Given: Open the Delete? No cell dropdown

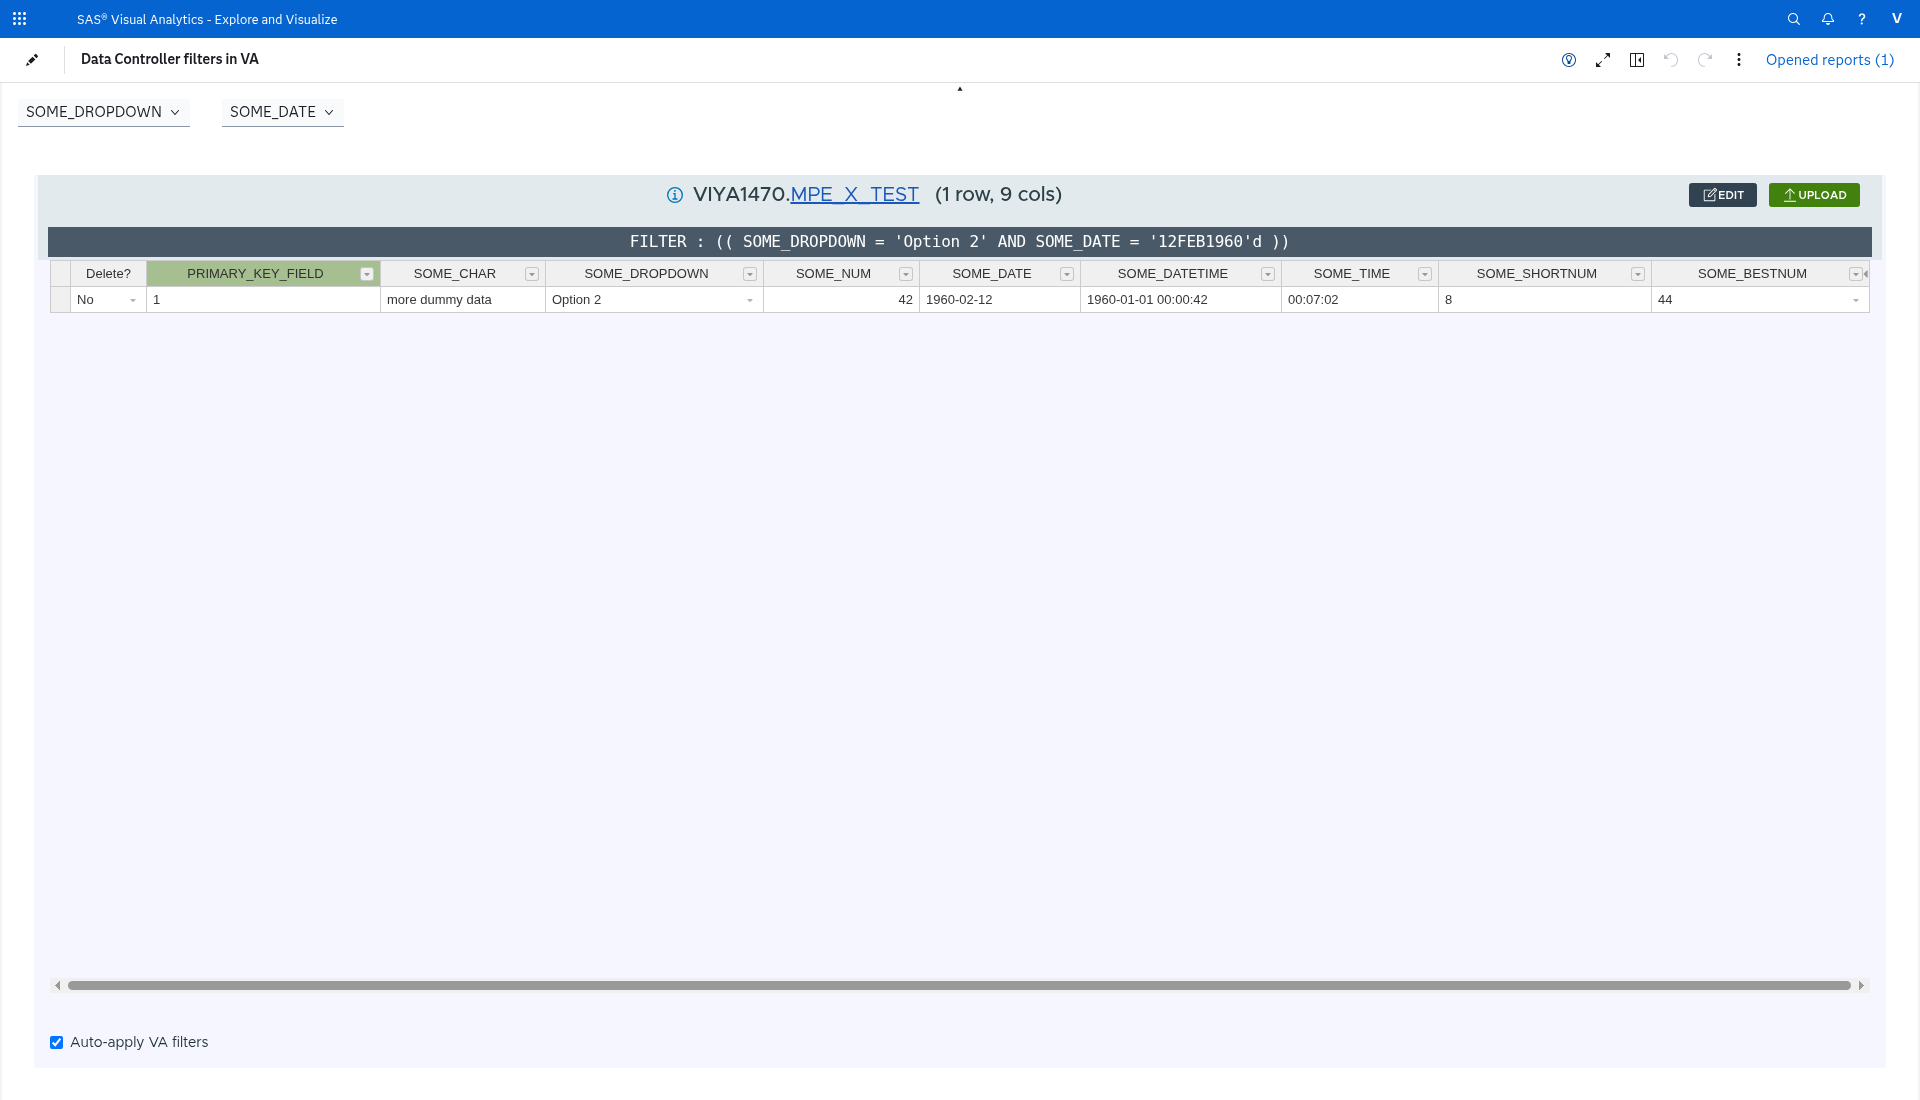Looking at the screenshot, I should coord(133,300).
